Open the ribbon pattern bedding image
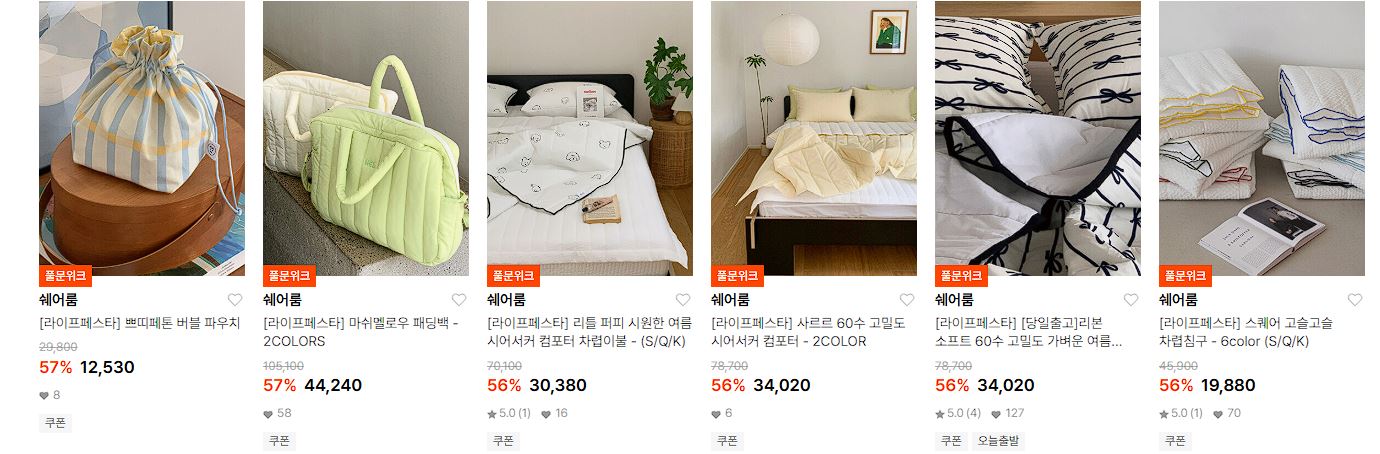Screen dimensions: 1380x454 1038,138
